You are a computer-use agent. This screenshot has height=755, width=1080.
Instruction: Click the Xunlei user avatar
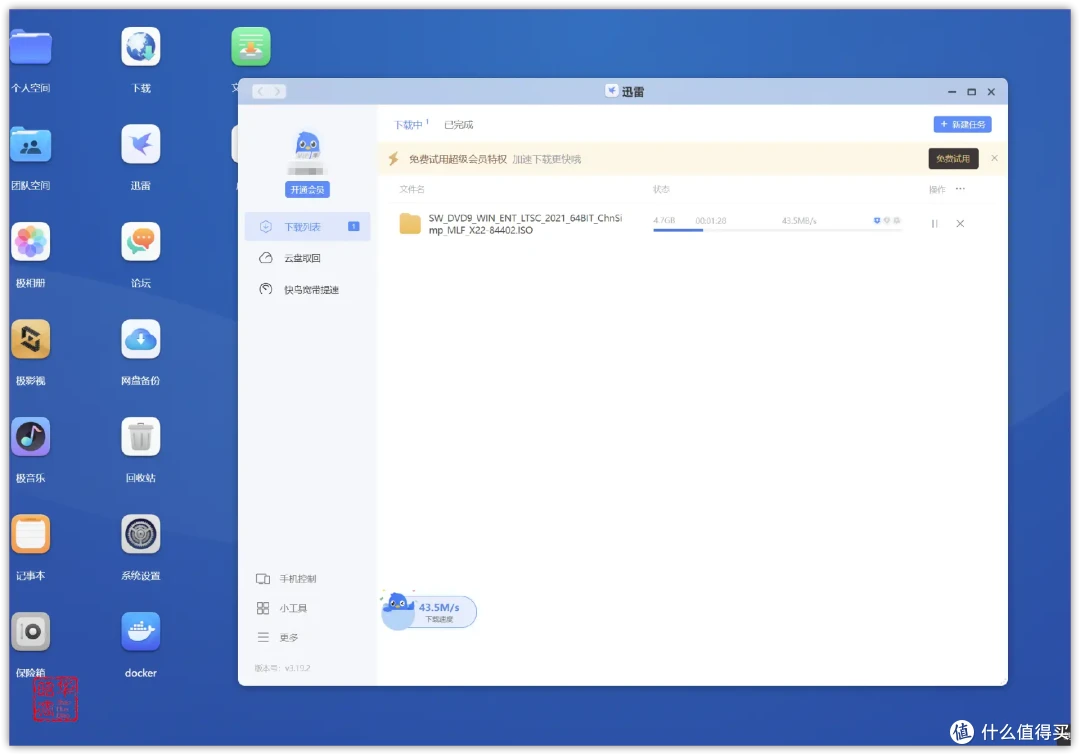[x=307, y=145]
